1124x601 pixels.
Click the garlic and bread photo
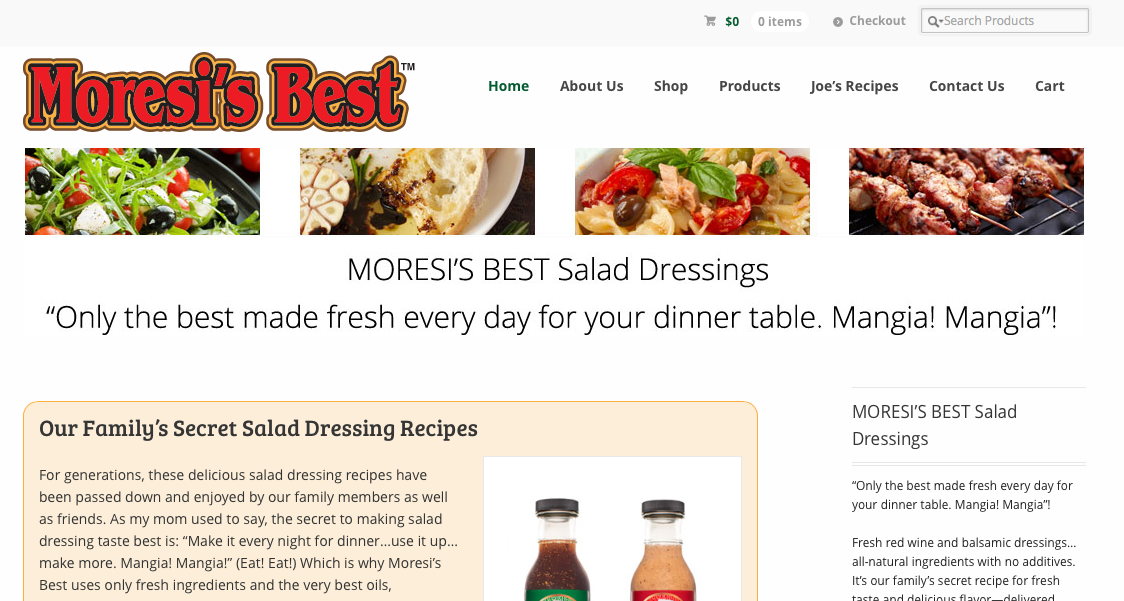(x=417, y=191)
